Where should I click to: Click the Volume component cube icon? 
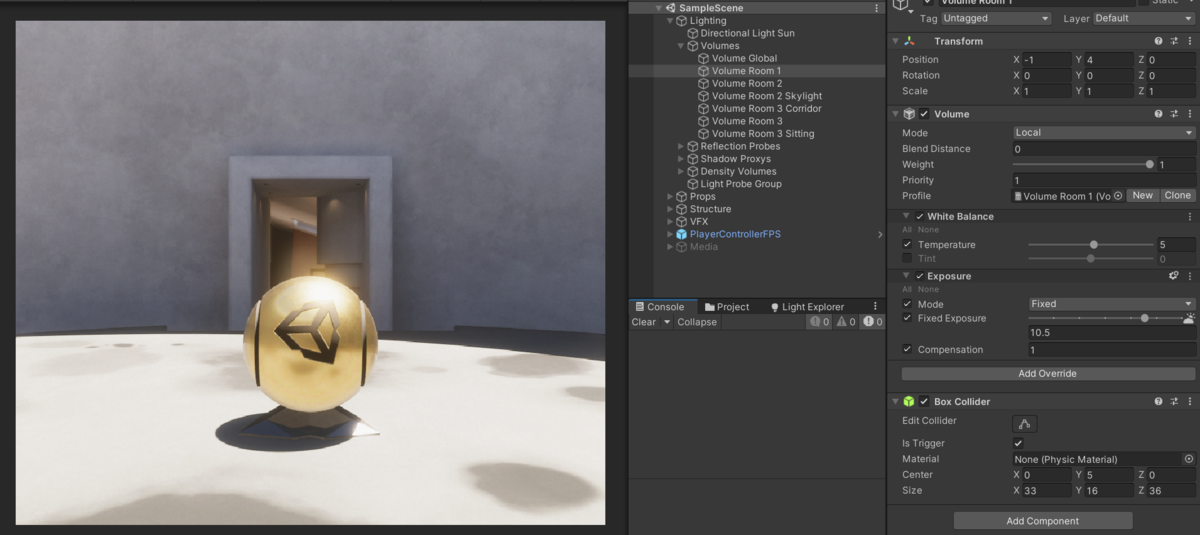click(x=908, y=114)
